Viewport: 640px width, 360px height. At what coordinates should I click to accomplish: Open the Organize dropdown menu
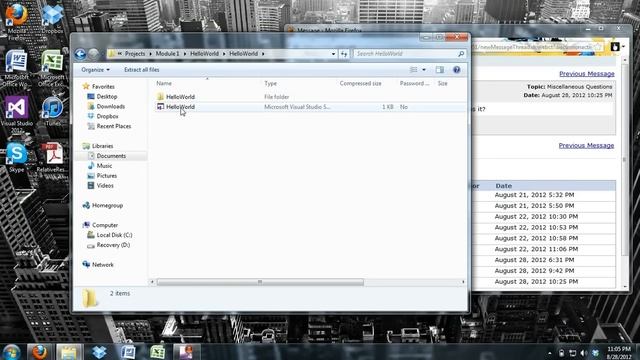coord(95,70)
